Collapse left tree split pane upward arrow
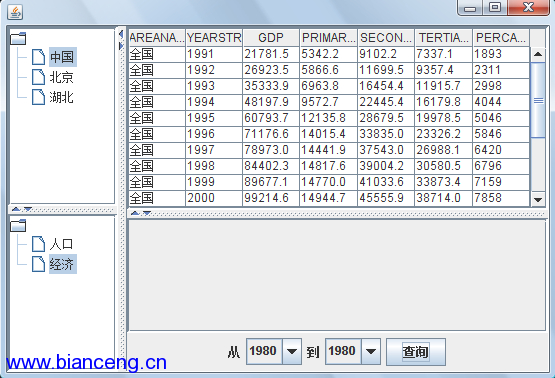This screenshot has width=555, height=378. pyautogui.click(x=16, y=210)
